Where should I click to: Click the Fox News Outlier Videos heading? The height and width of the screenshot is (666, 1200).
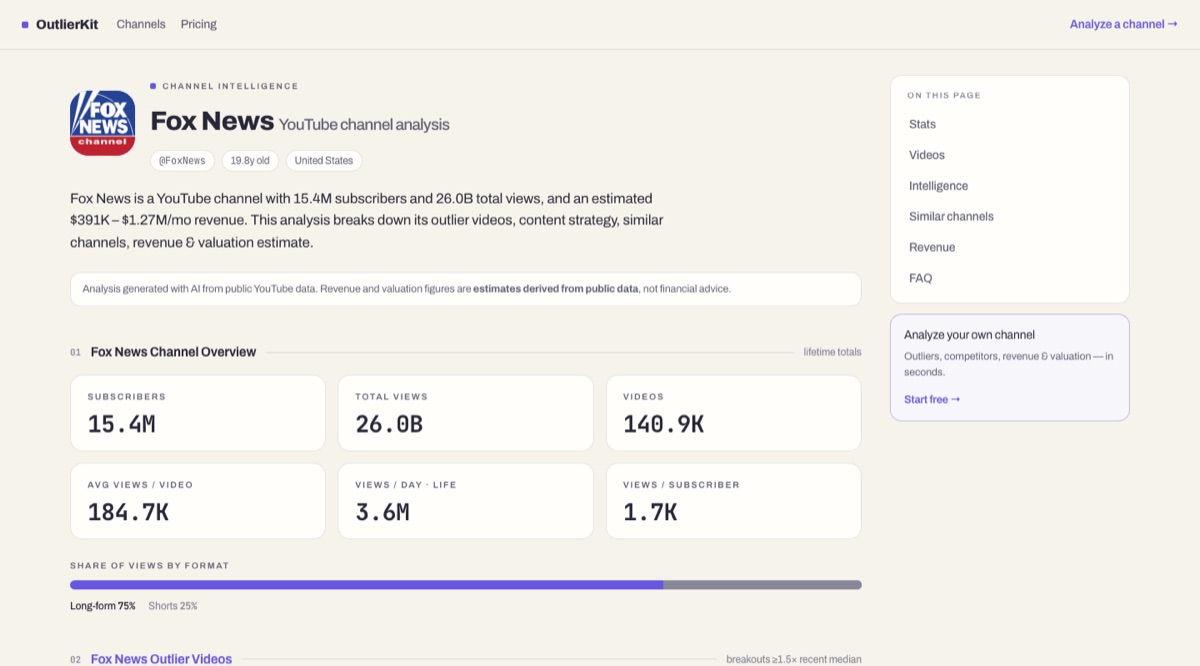pos(161,659)
